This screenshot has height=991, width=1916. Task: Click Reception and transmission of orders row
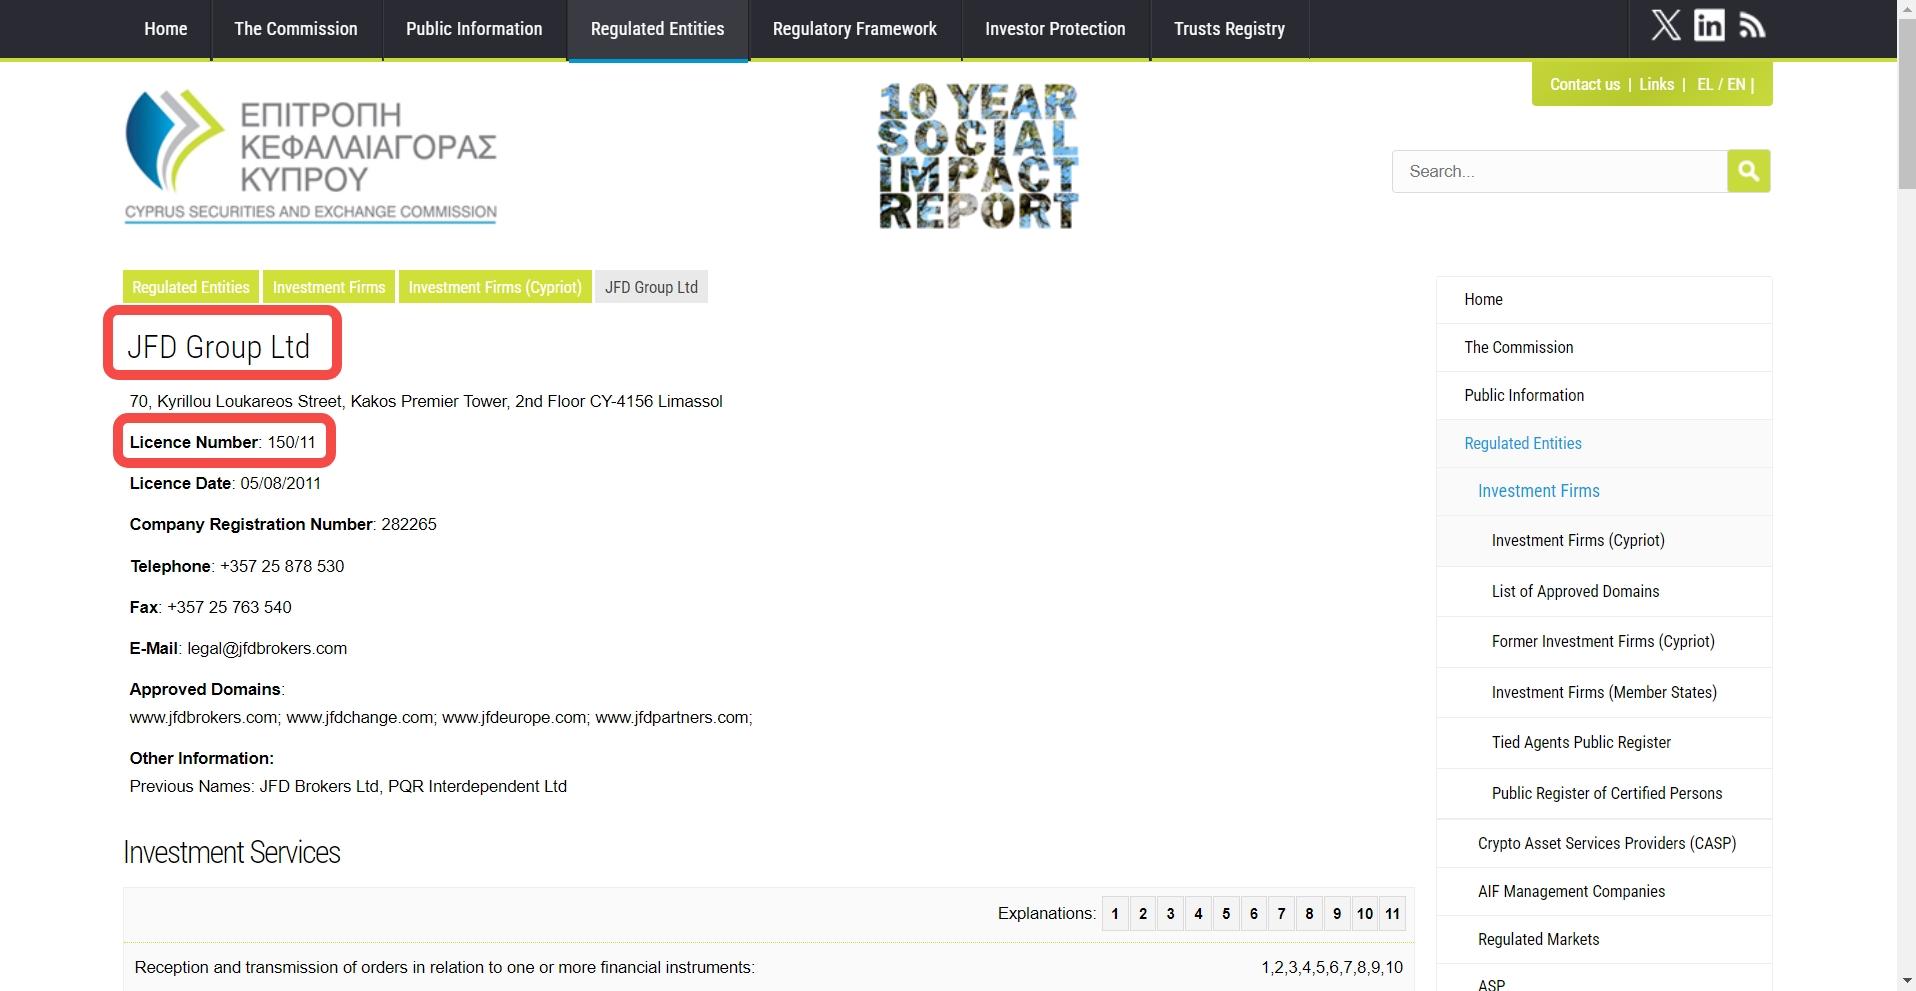point(768,967)
